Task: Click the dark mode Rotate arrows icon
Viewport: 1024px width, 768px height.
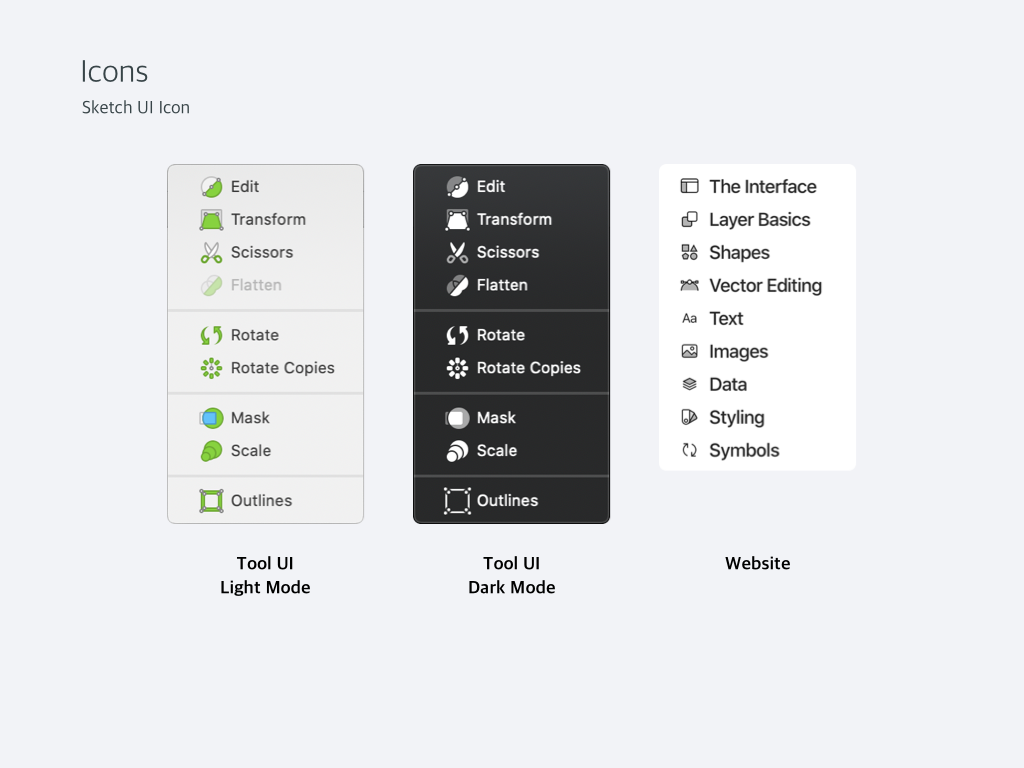Action: [x=457, y=335]
